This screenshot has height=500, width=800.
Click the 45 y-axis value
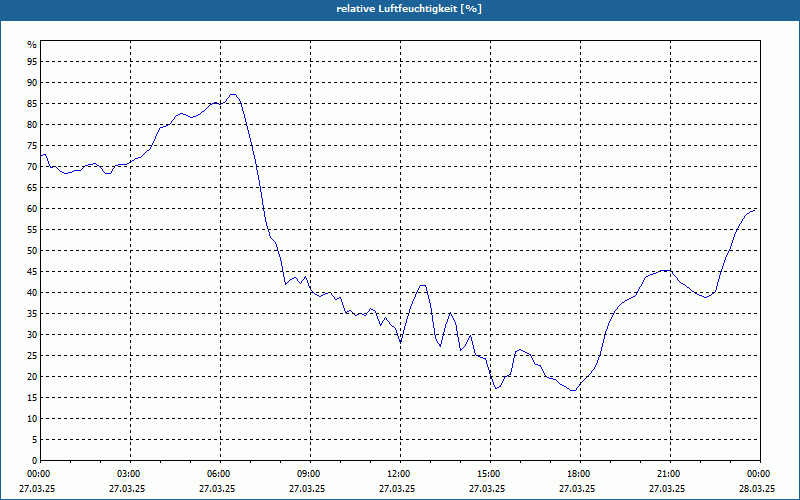[x=32, y=271]
